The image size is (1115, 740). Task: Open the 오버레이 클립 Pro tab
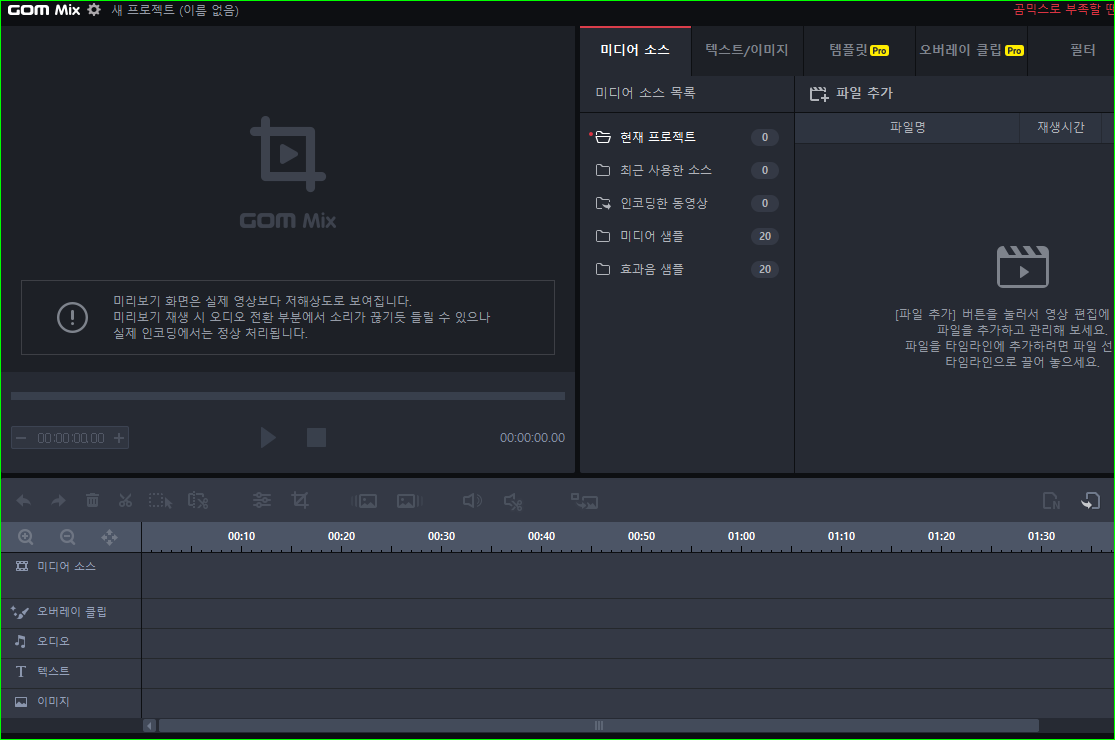pos(971,50)
